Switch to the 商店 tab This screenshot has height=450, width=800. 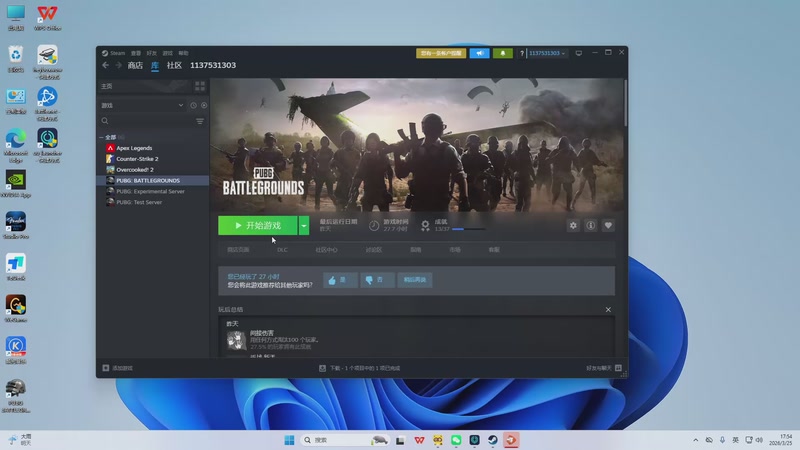coord(135,65)
